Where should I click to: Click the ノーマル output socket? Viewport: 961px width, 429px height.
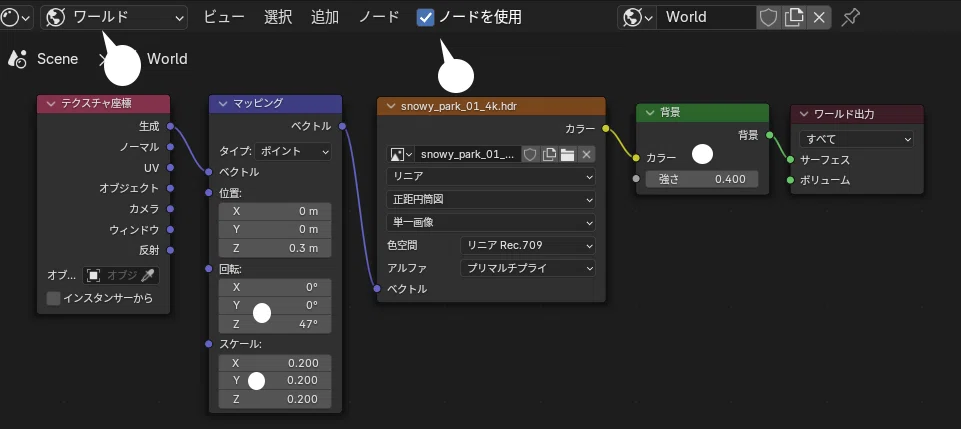(170, 147)
